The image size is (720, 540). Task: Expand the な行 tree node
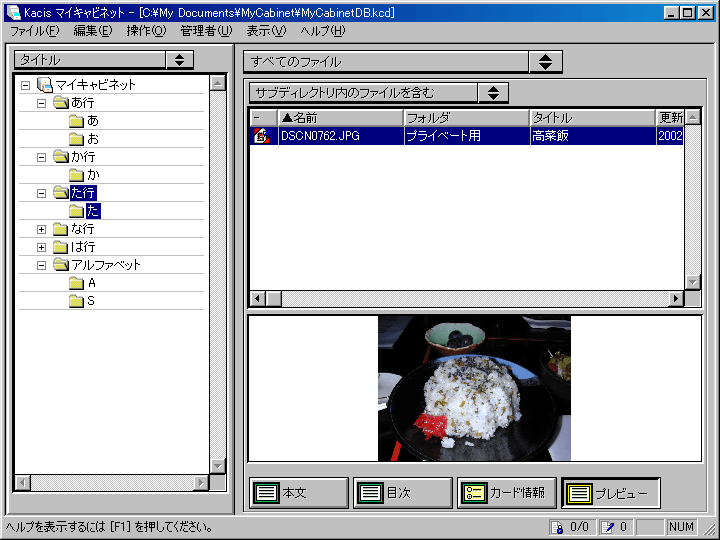(x=41, y=229)
